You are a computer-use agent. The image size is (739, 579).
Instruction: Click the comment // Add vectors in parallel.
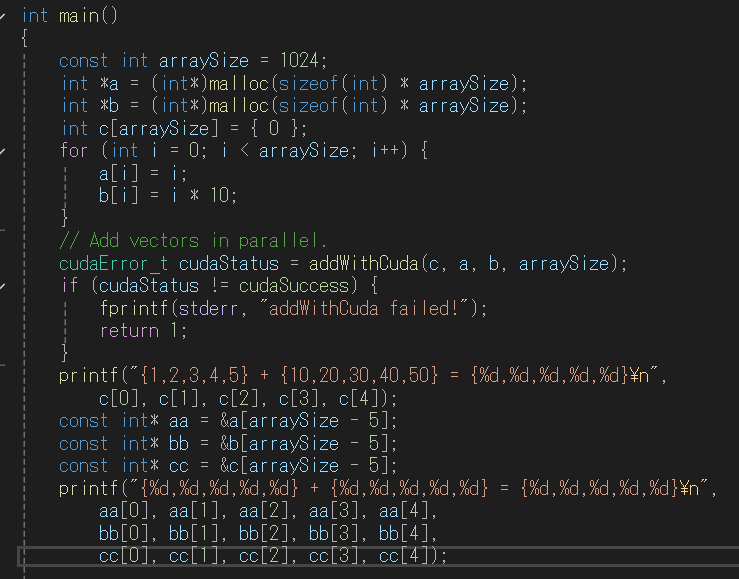[193, 241]
